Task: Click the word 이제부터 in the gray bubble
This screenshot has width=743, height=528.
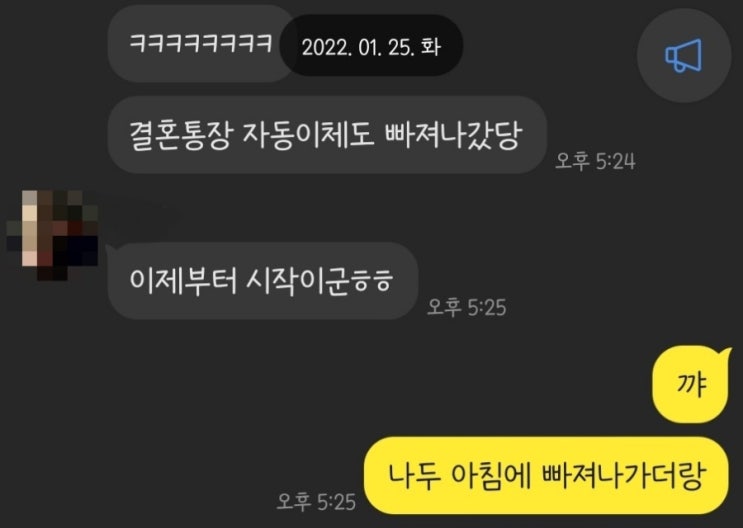Action: point(183,281)
